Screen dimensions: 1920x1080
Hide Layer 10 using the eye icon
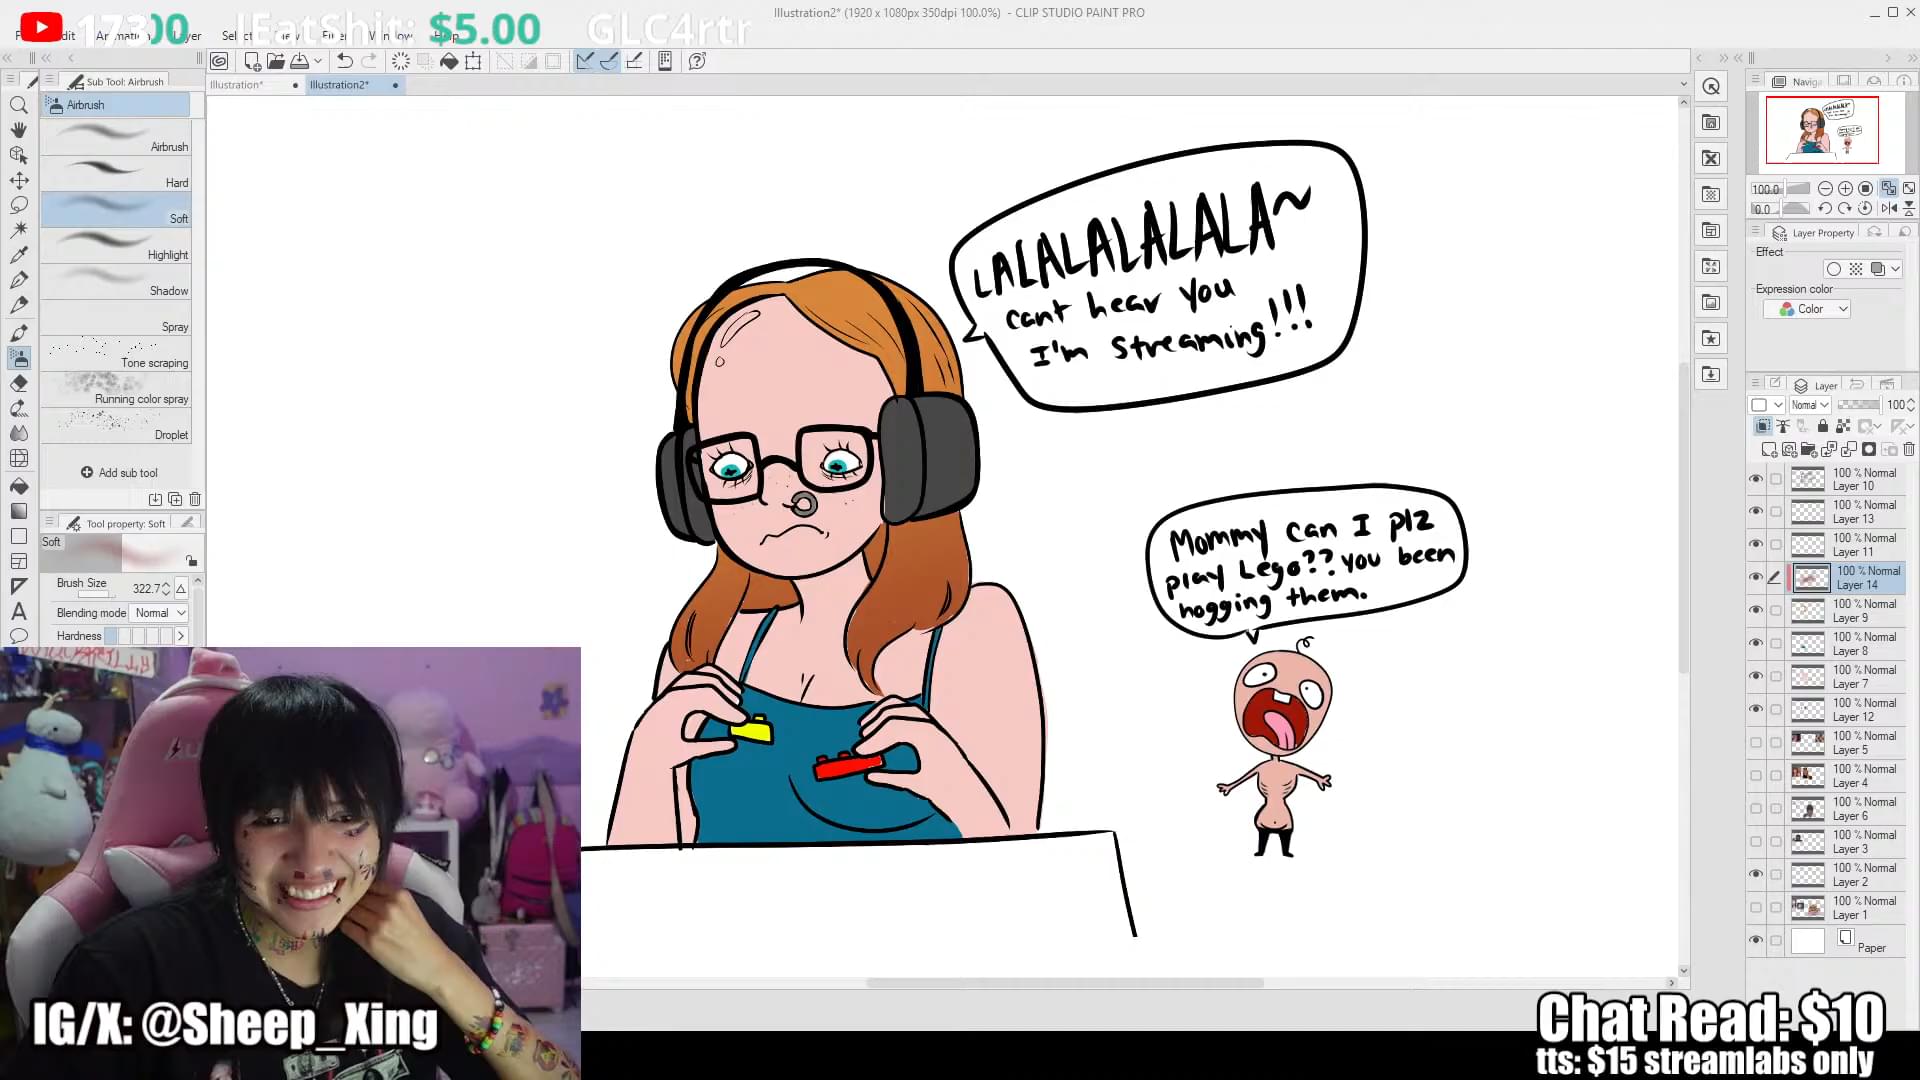click(x=1756, y=479)
